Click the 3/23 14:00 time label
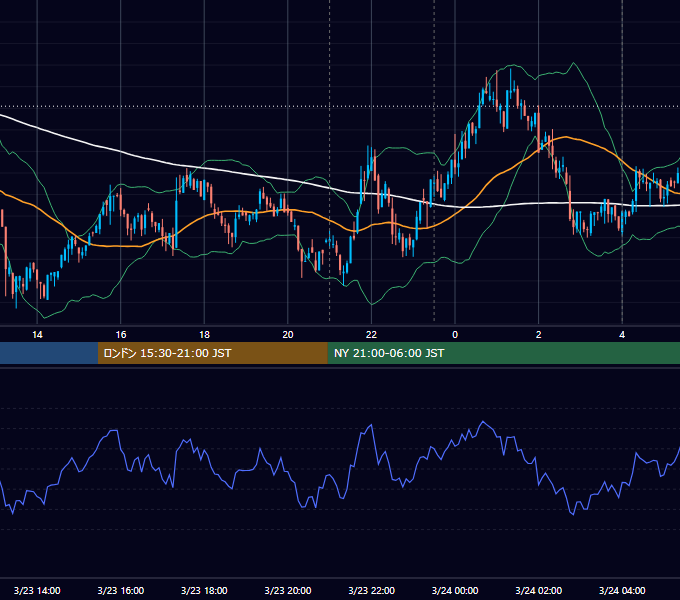 [x=37, y=590]
